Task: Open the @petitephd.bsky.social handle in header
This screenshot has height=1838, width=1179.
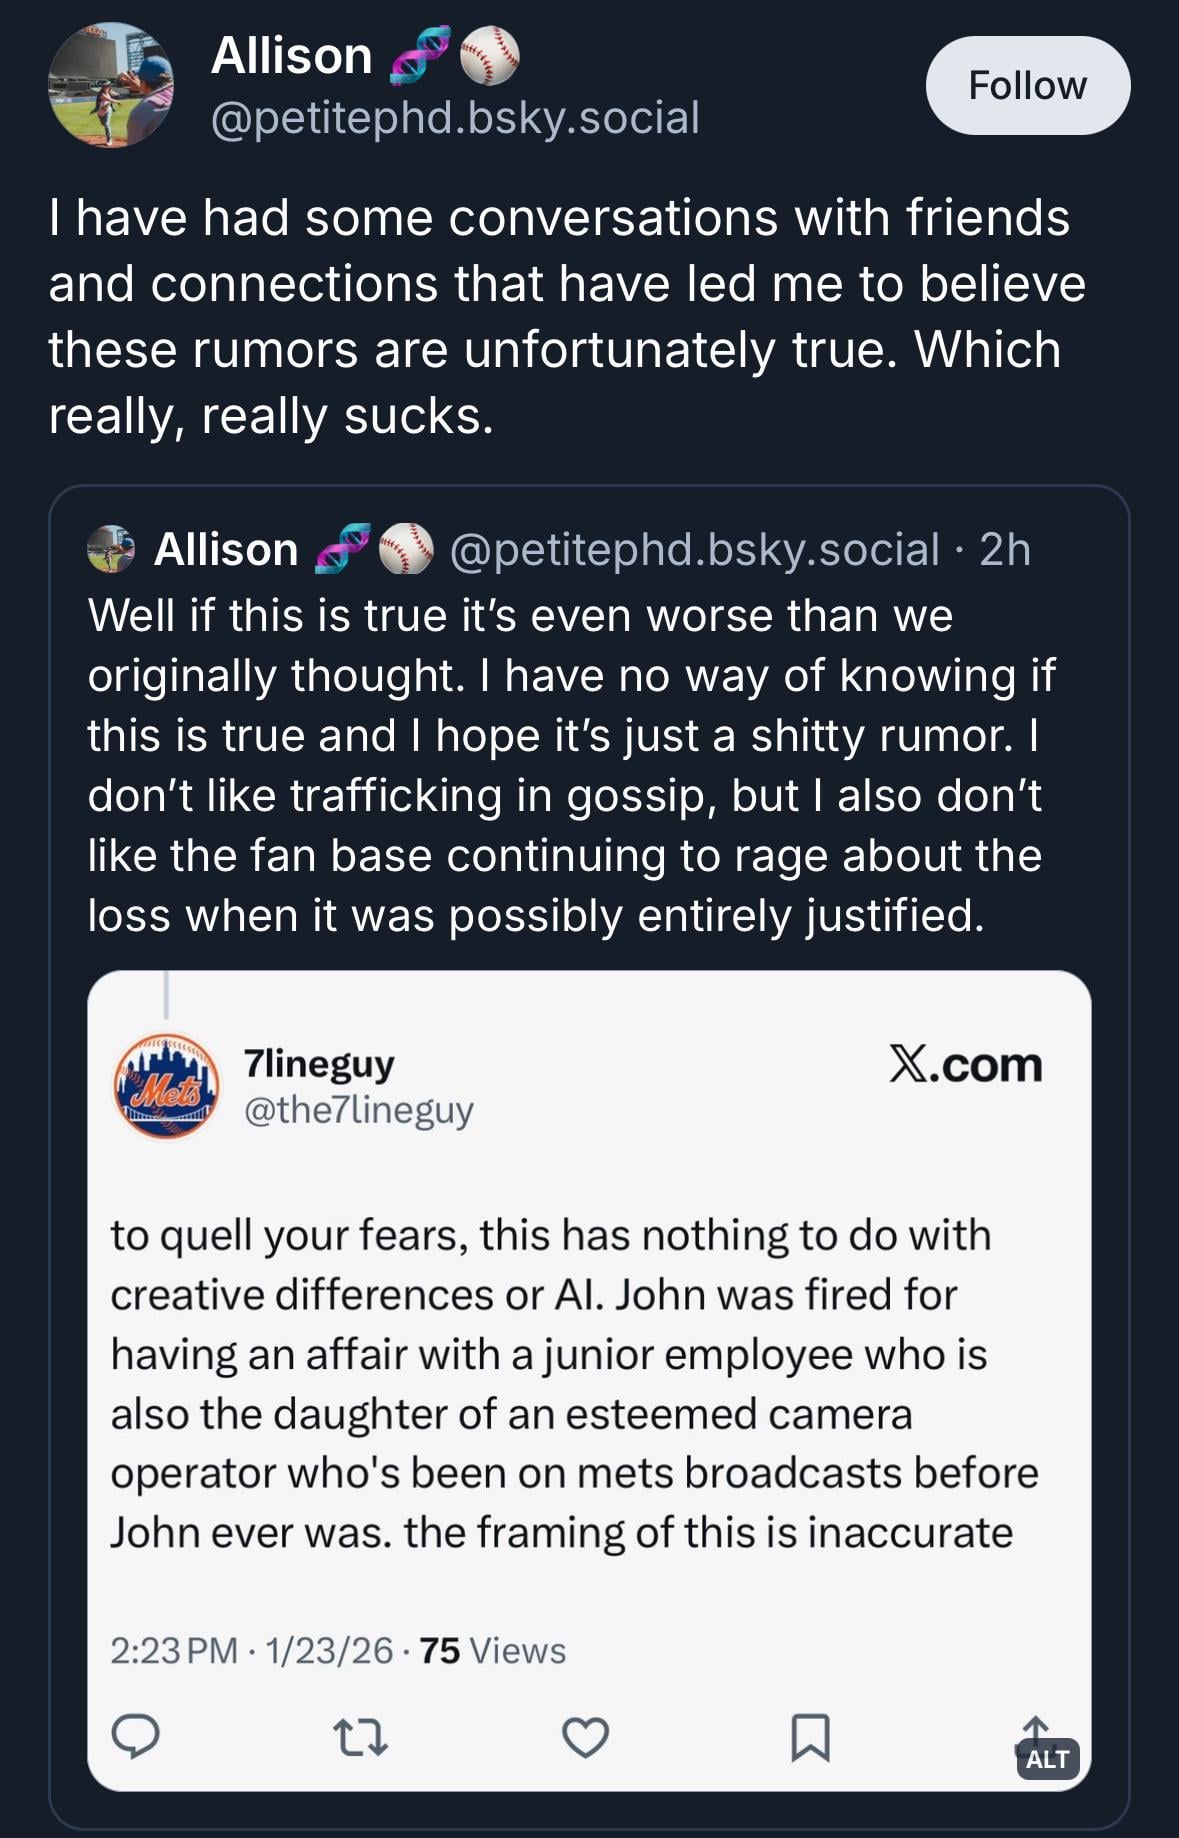Action: point(455,118)
